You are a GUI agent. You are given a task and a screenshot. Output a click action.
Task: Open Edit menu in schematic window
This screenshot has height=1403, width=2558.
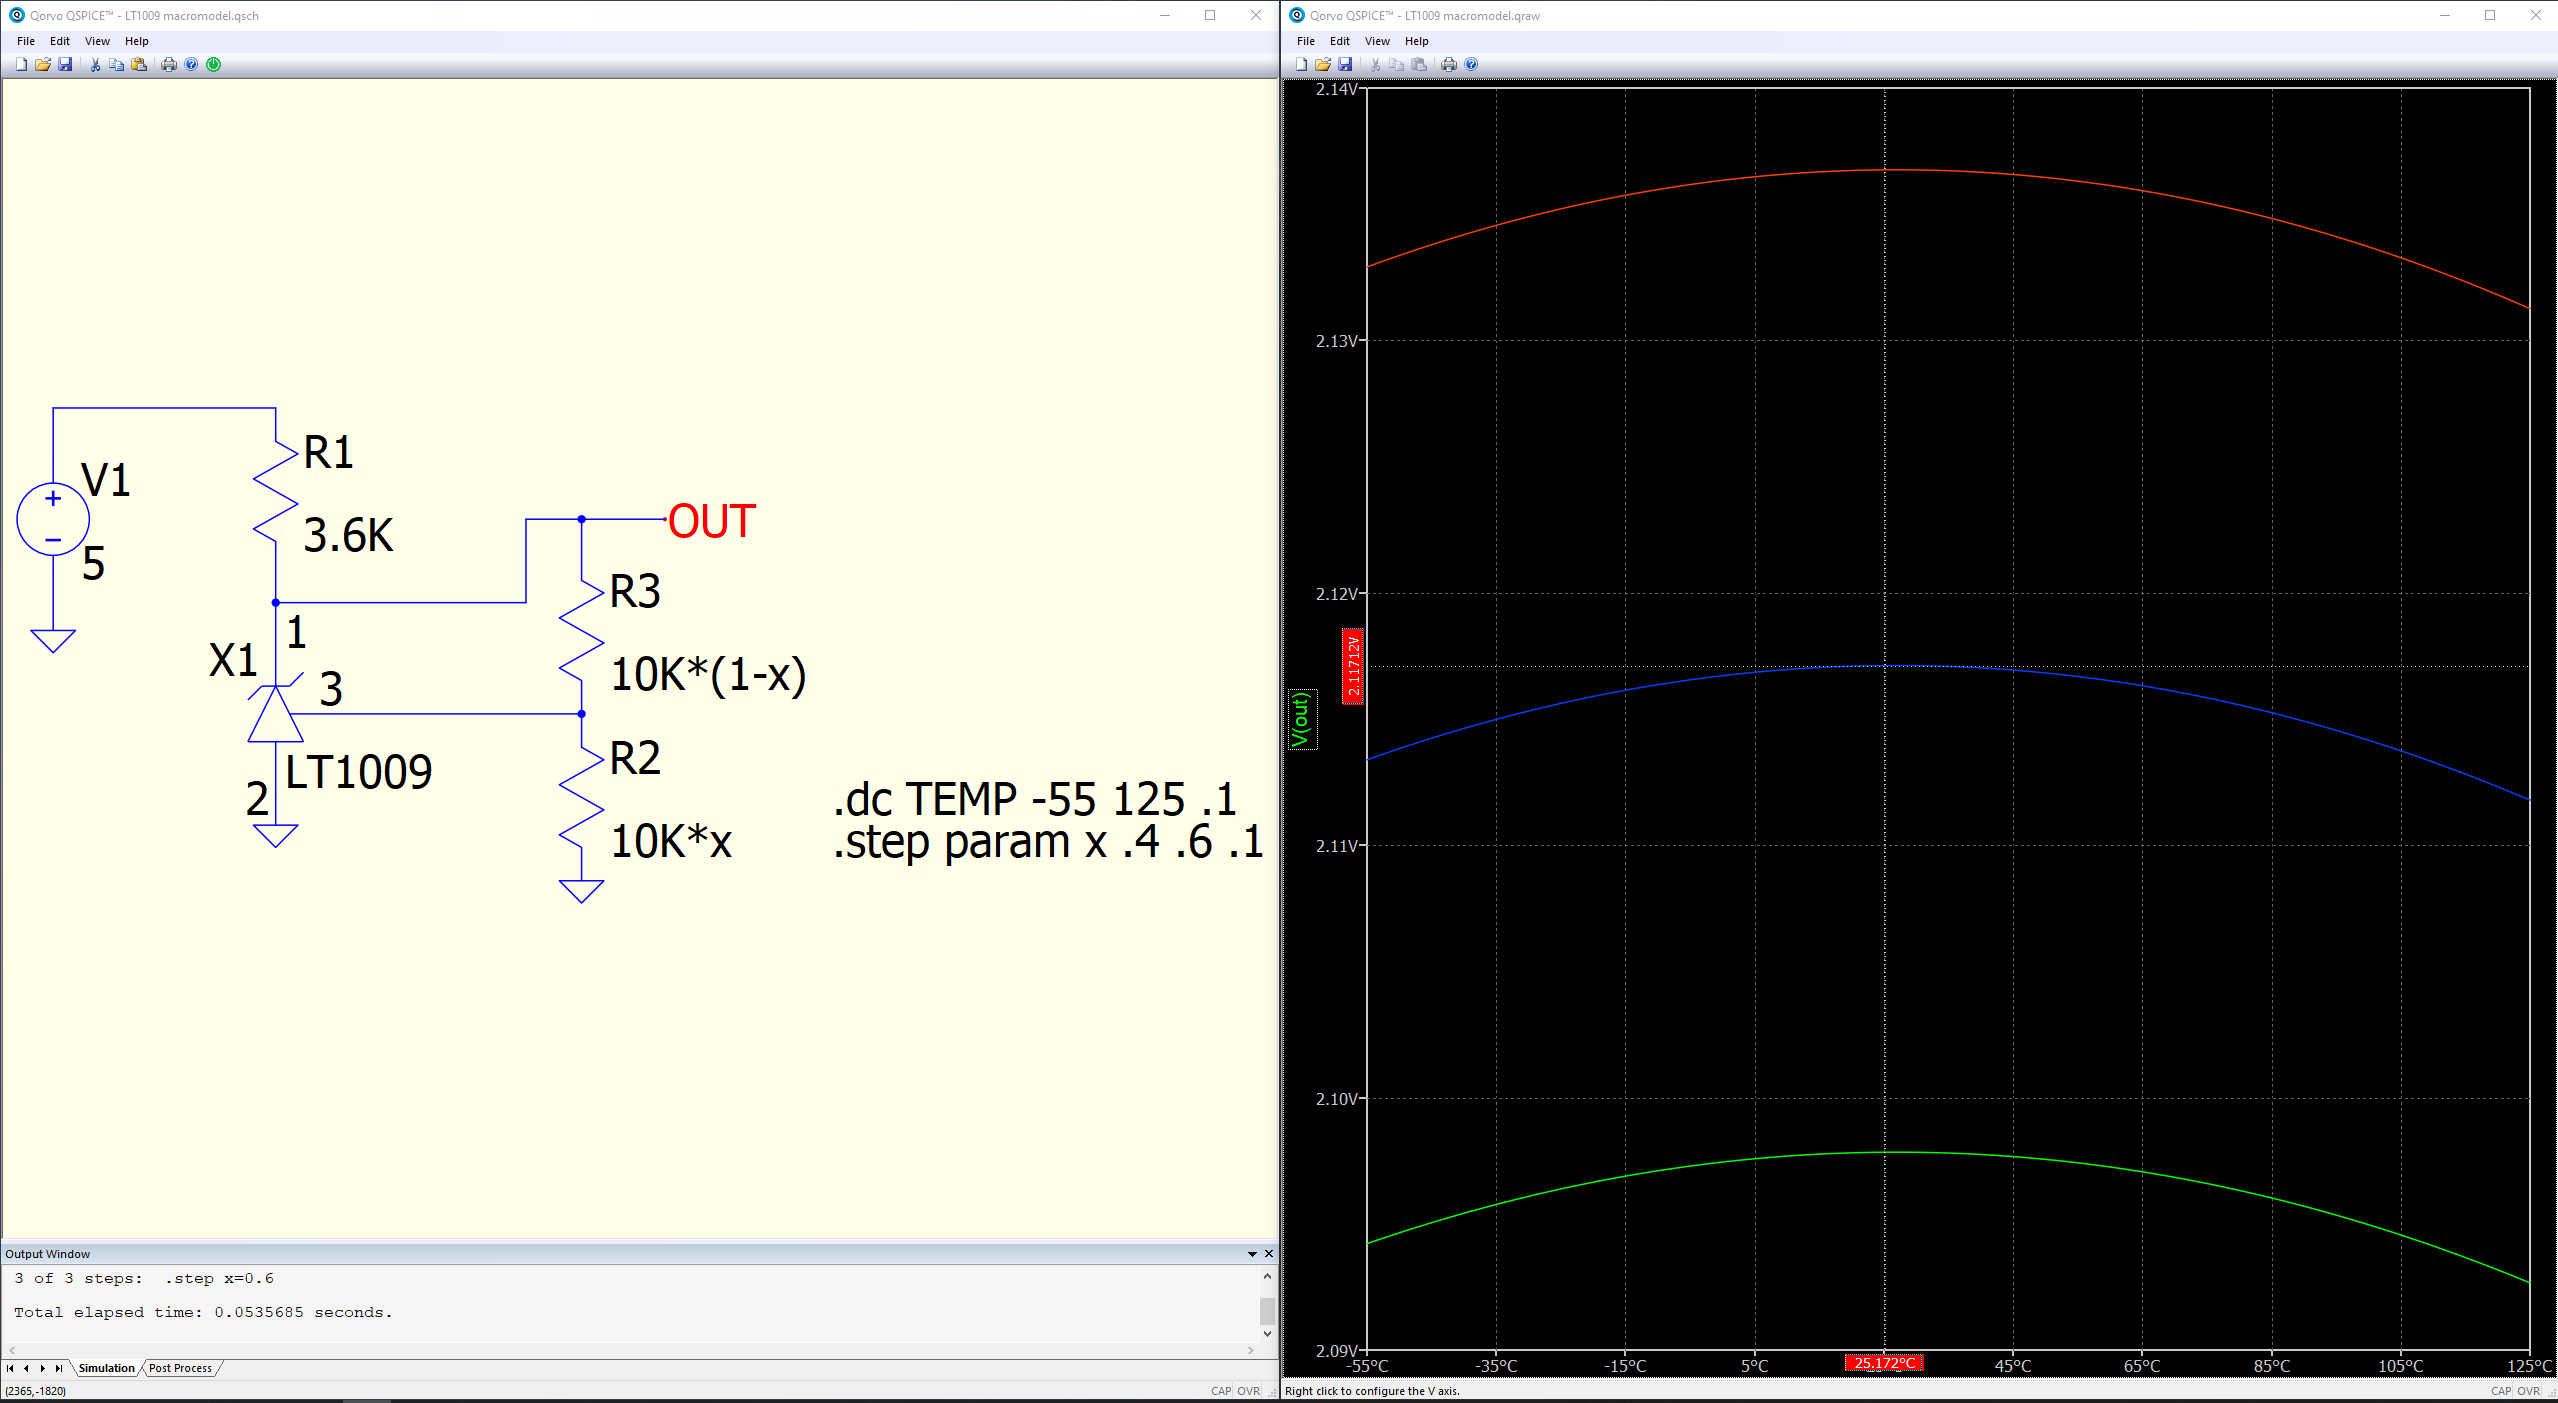60,41
